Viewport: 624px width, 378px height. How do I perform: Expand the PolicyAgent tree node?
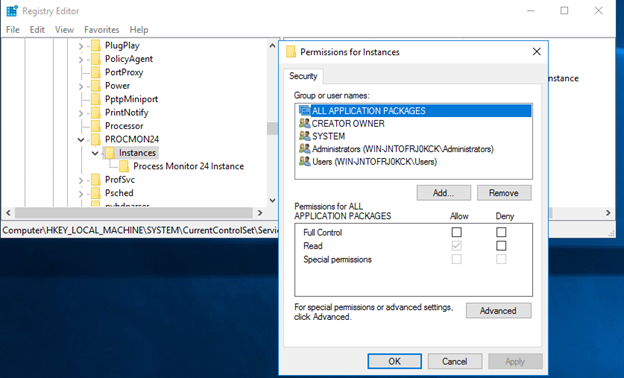click(81, 60)
